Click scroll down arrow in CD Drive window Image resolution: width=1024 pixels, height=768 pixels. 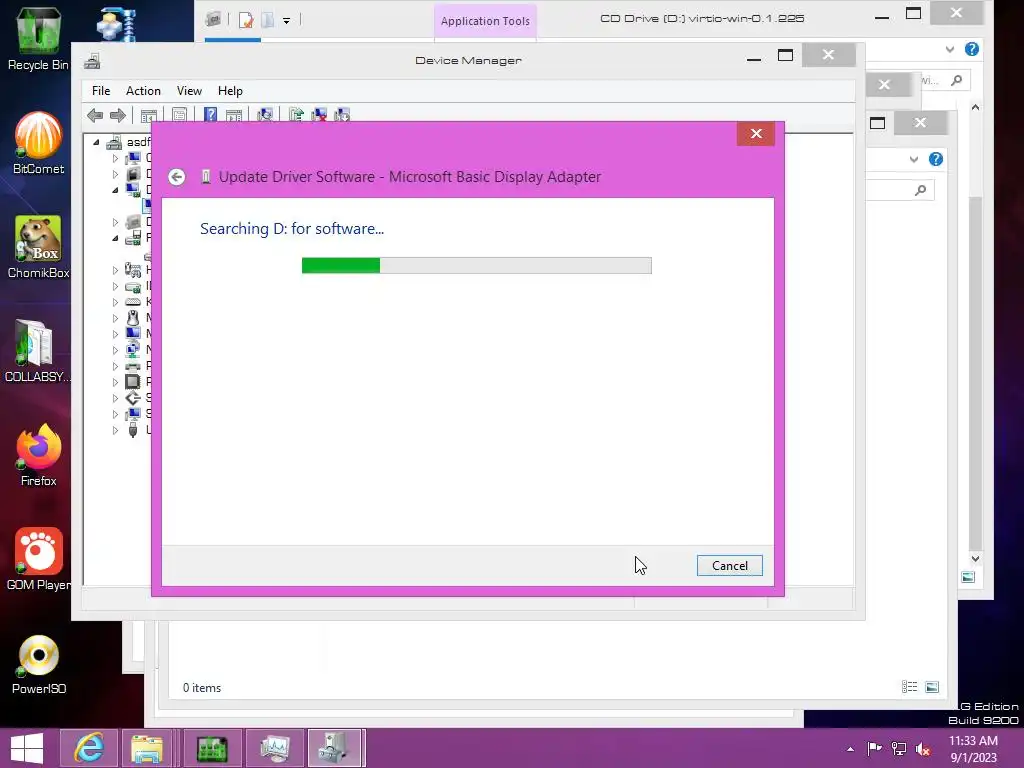coord(975,558)
